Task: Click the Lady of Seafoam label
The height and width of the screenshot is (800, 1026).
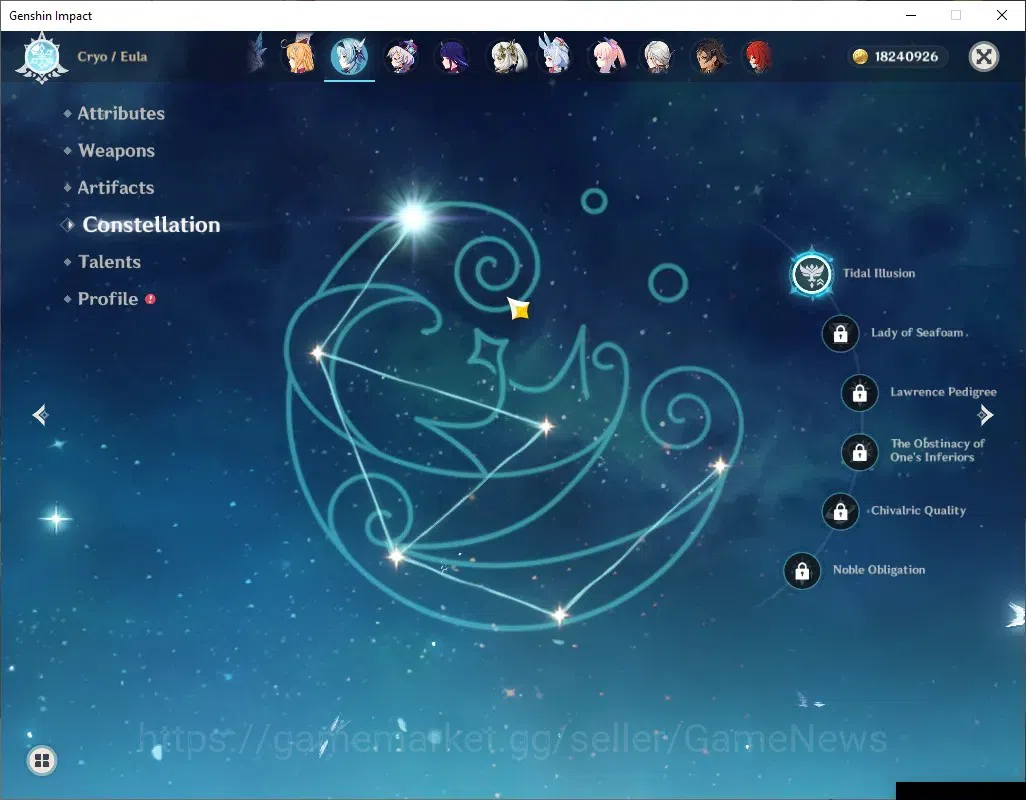Action: click(x=917, y=333)
